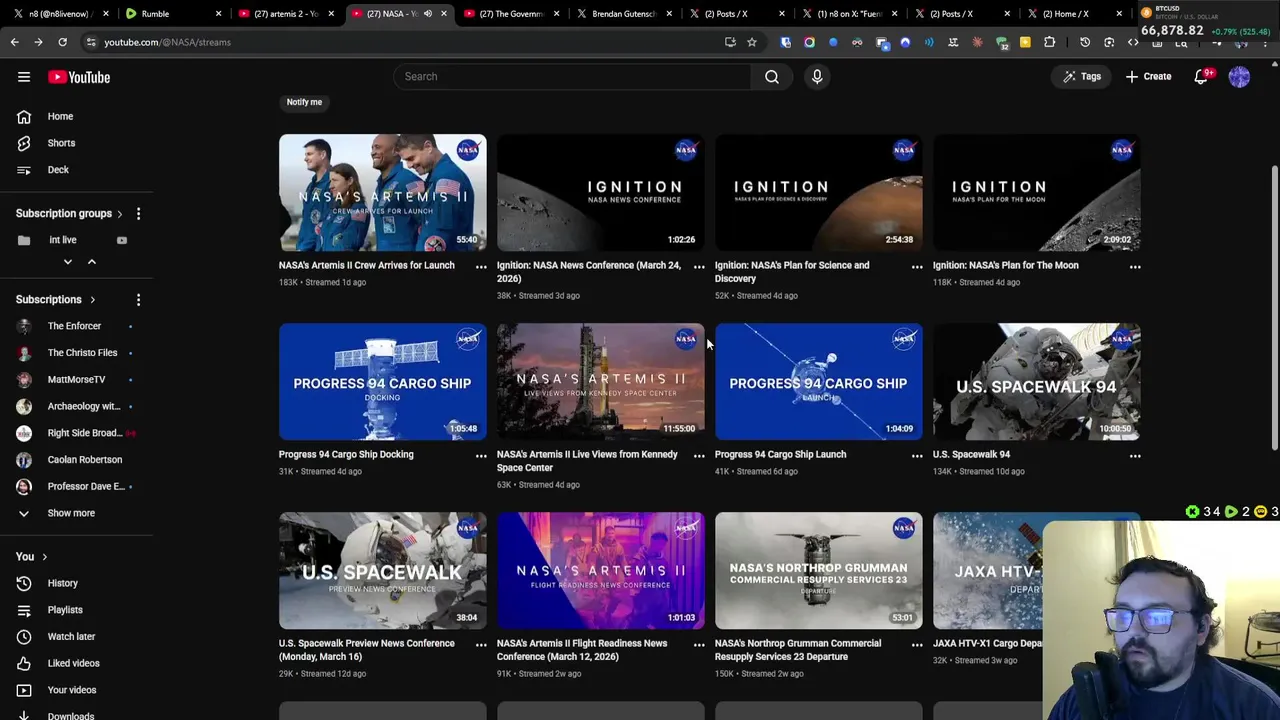Move group down with down chevron
The width and height of the screenshot is (1280, 720).
(x=68, y=262)
